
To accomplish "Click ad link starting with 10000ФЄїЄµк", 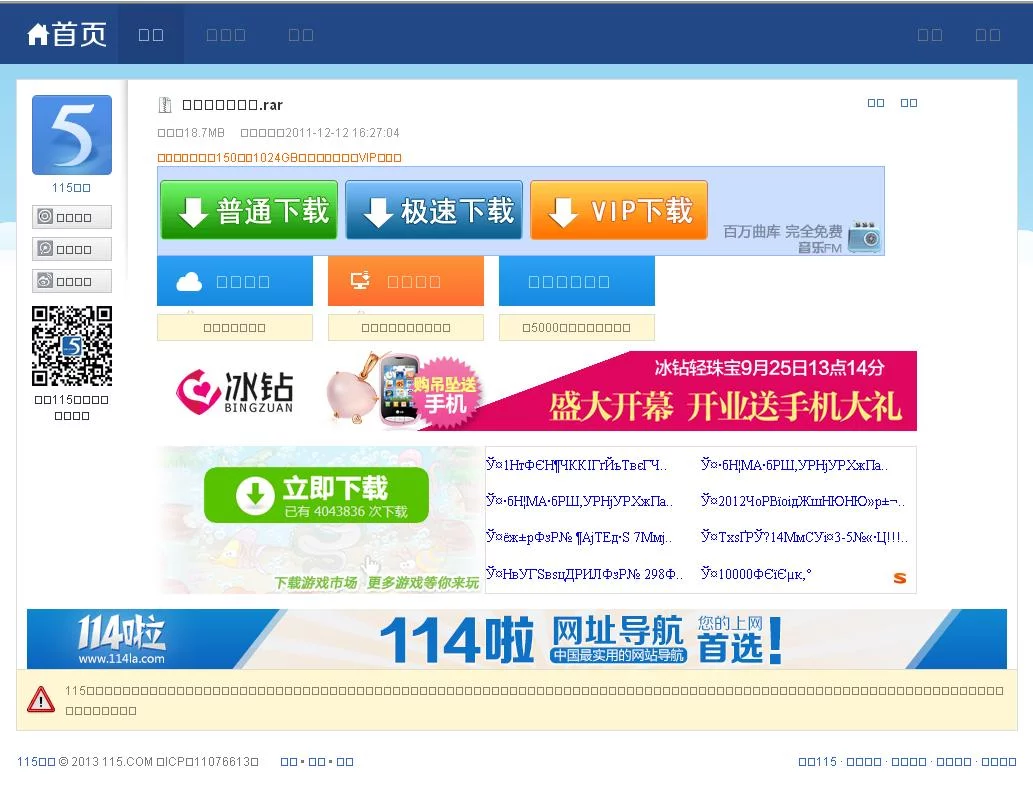I will pyautogui.click(x=756, y=574).
